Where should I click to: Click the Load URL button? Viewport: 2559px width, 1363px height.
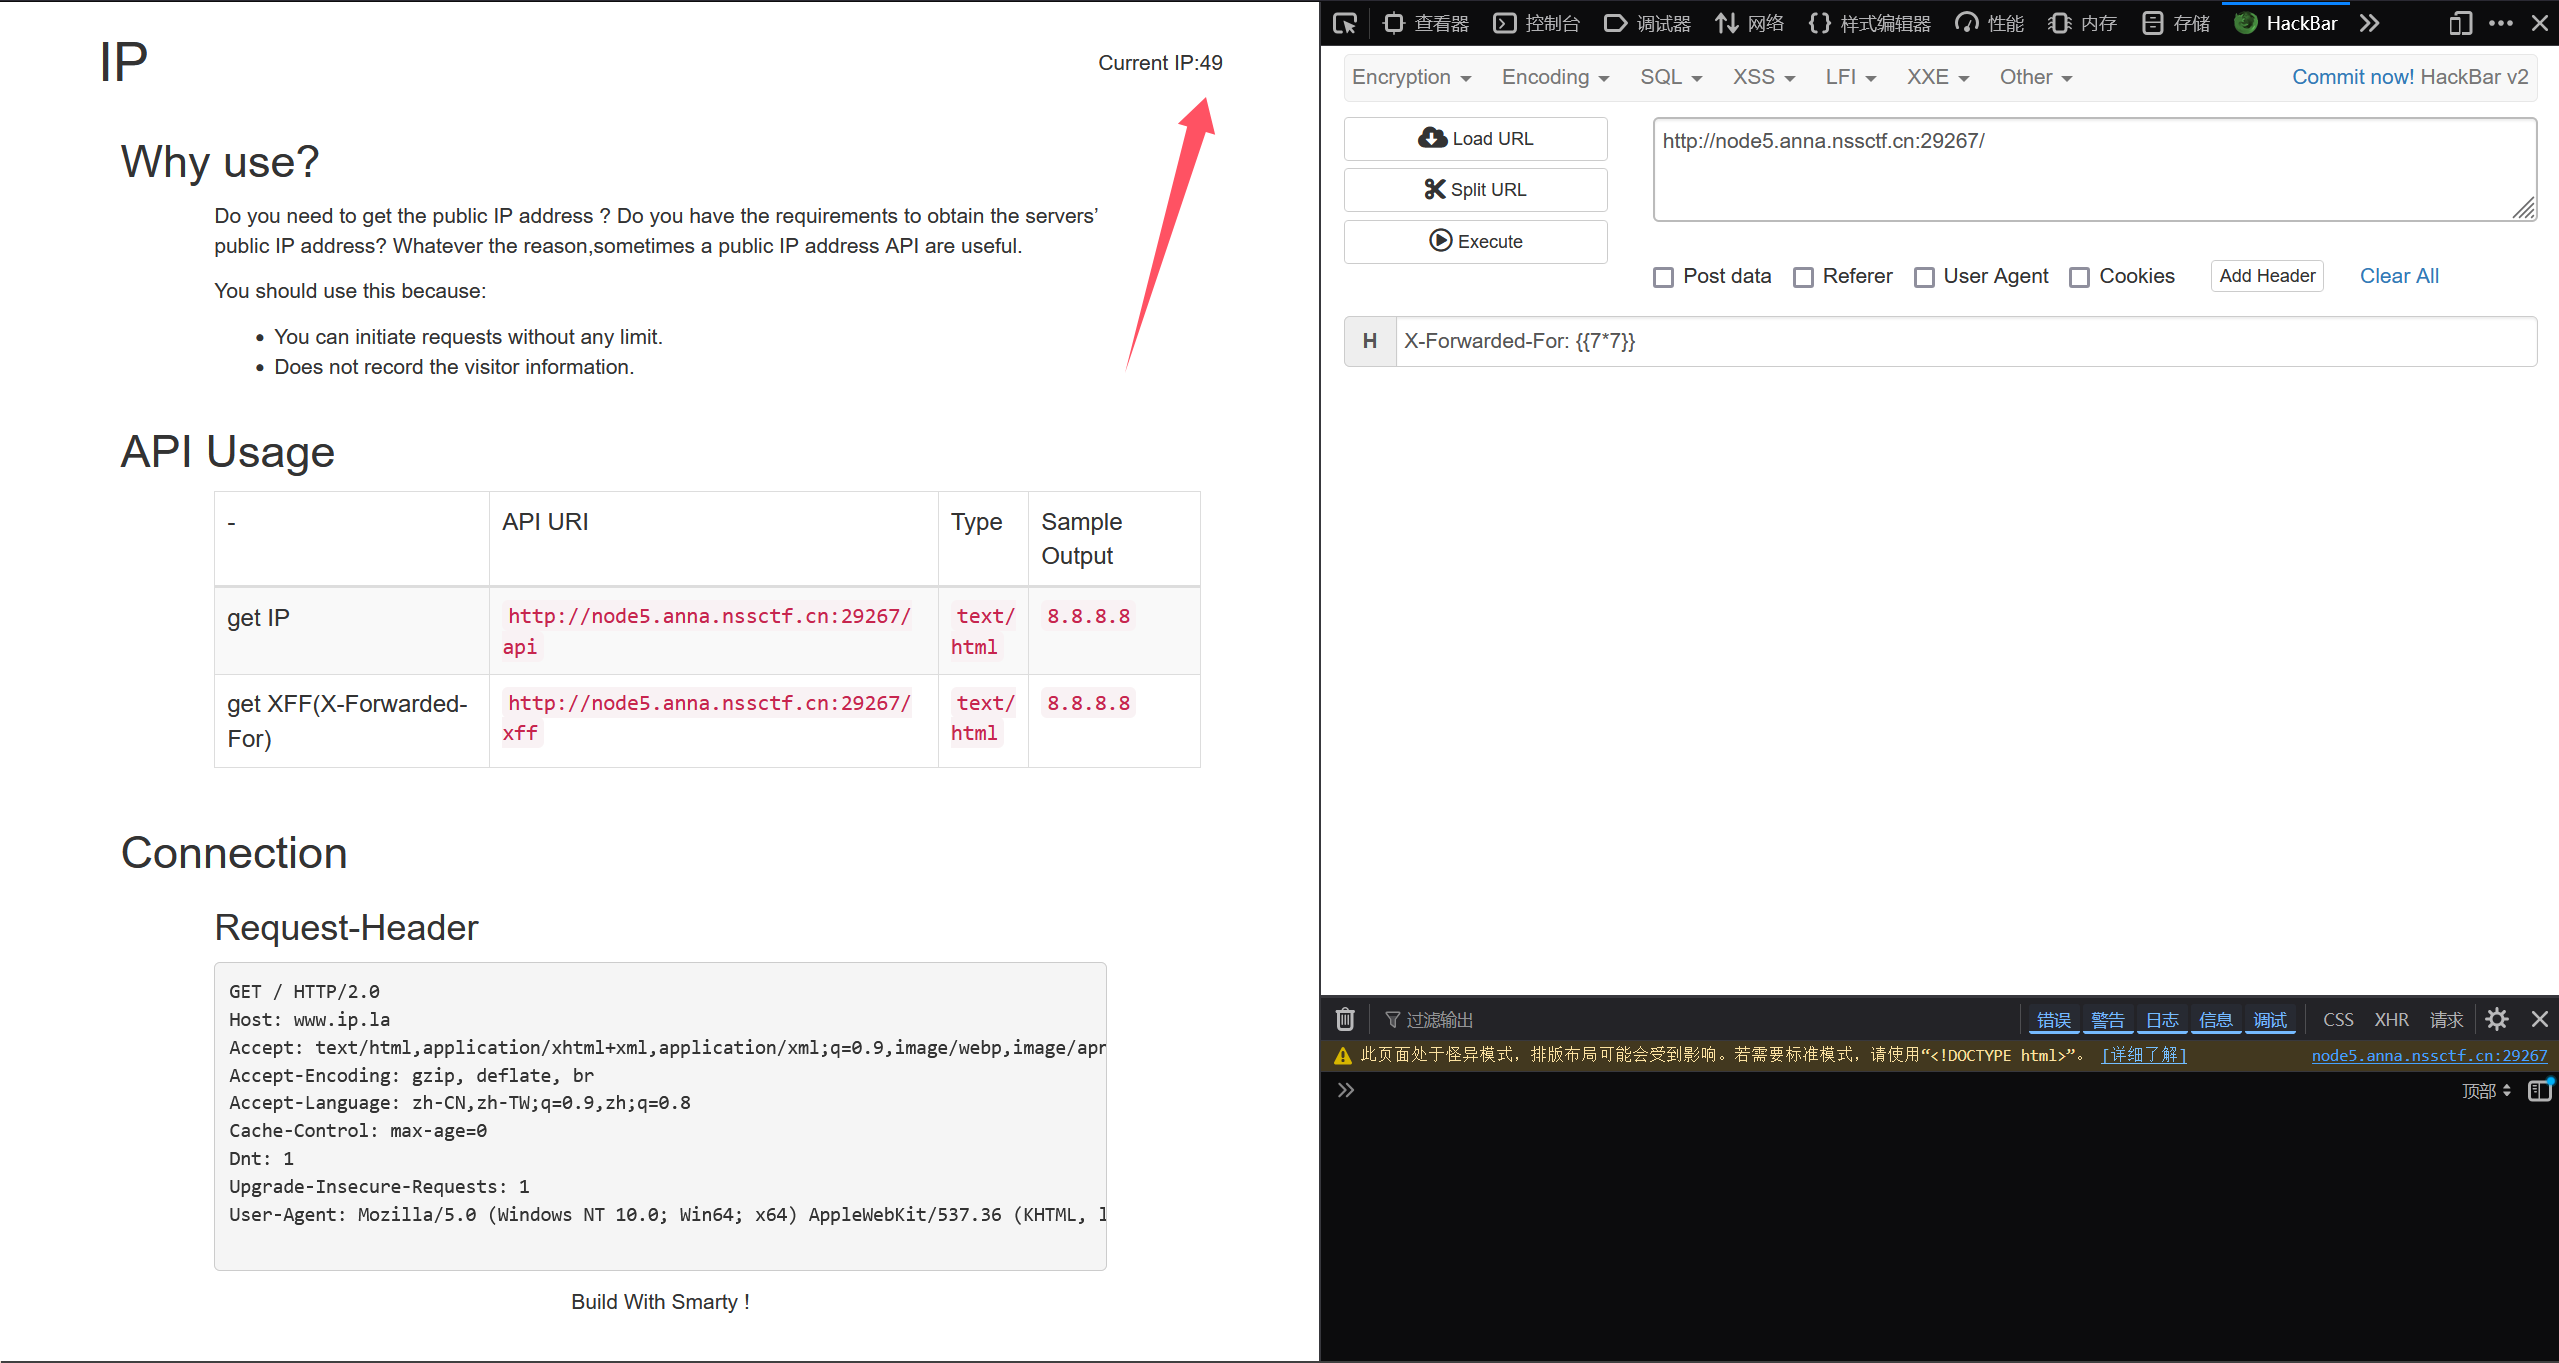1475,138
